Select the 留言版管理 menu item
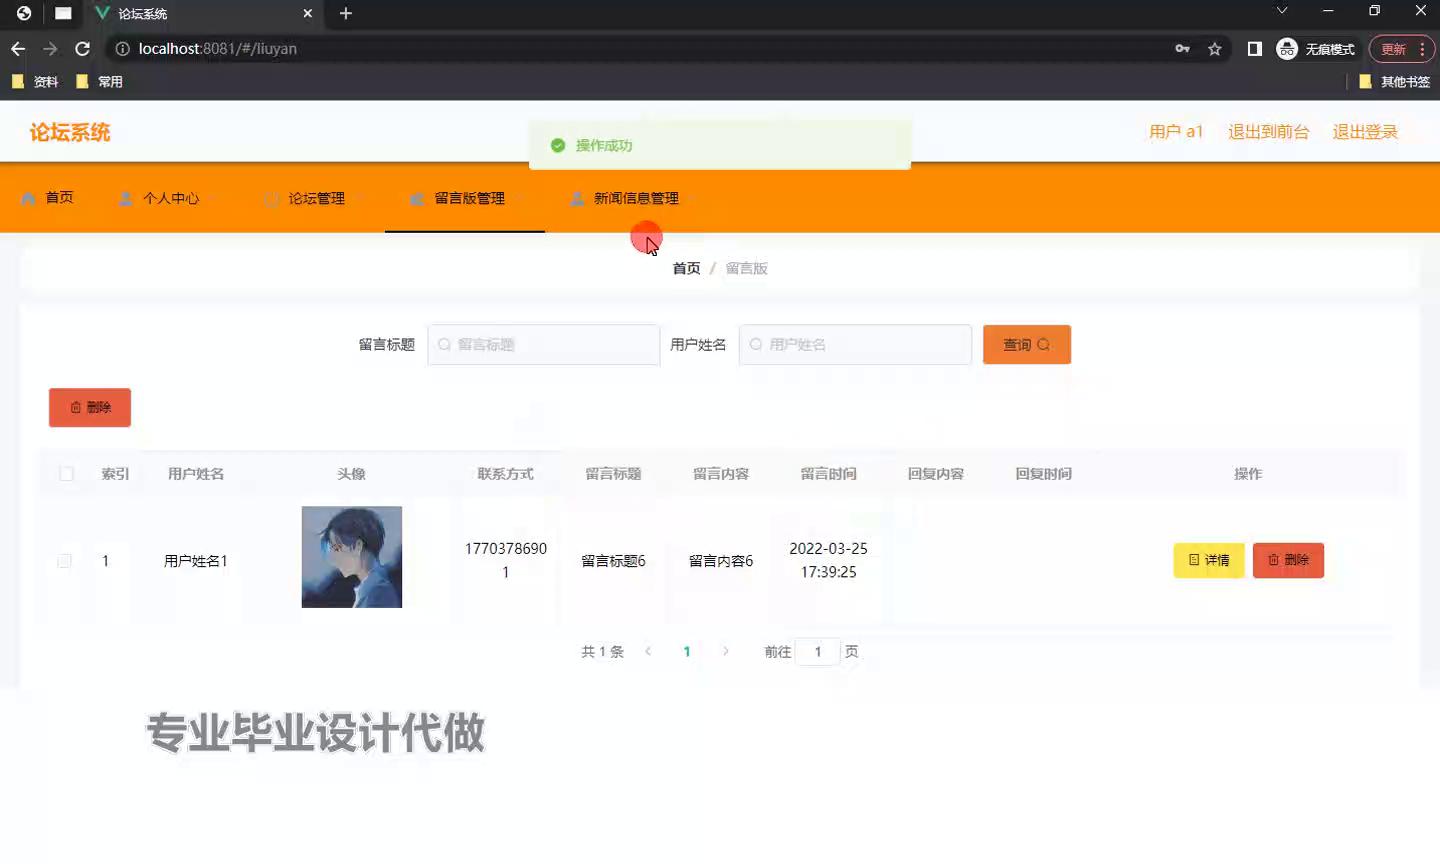This screenshot has height=864, width=1440. point(468,198)
